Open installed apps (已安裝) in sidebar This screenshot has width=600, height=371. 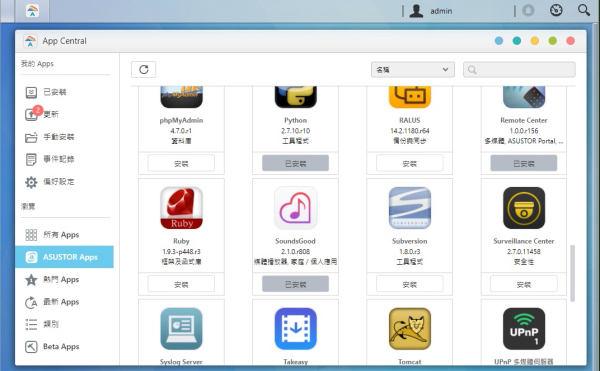point(64,92)
